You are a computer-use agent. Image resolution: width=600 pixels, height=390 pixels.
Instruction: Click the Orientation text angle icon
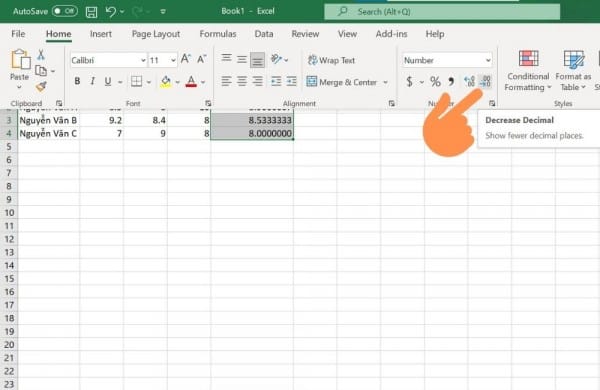(276, 59)
